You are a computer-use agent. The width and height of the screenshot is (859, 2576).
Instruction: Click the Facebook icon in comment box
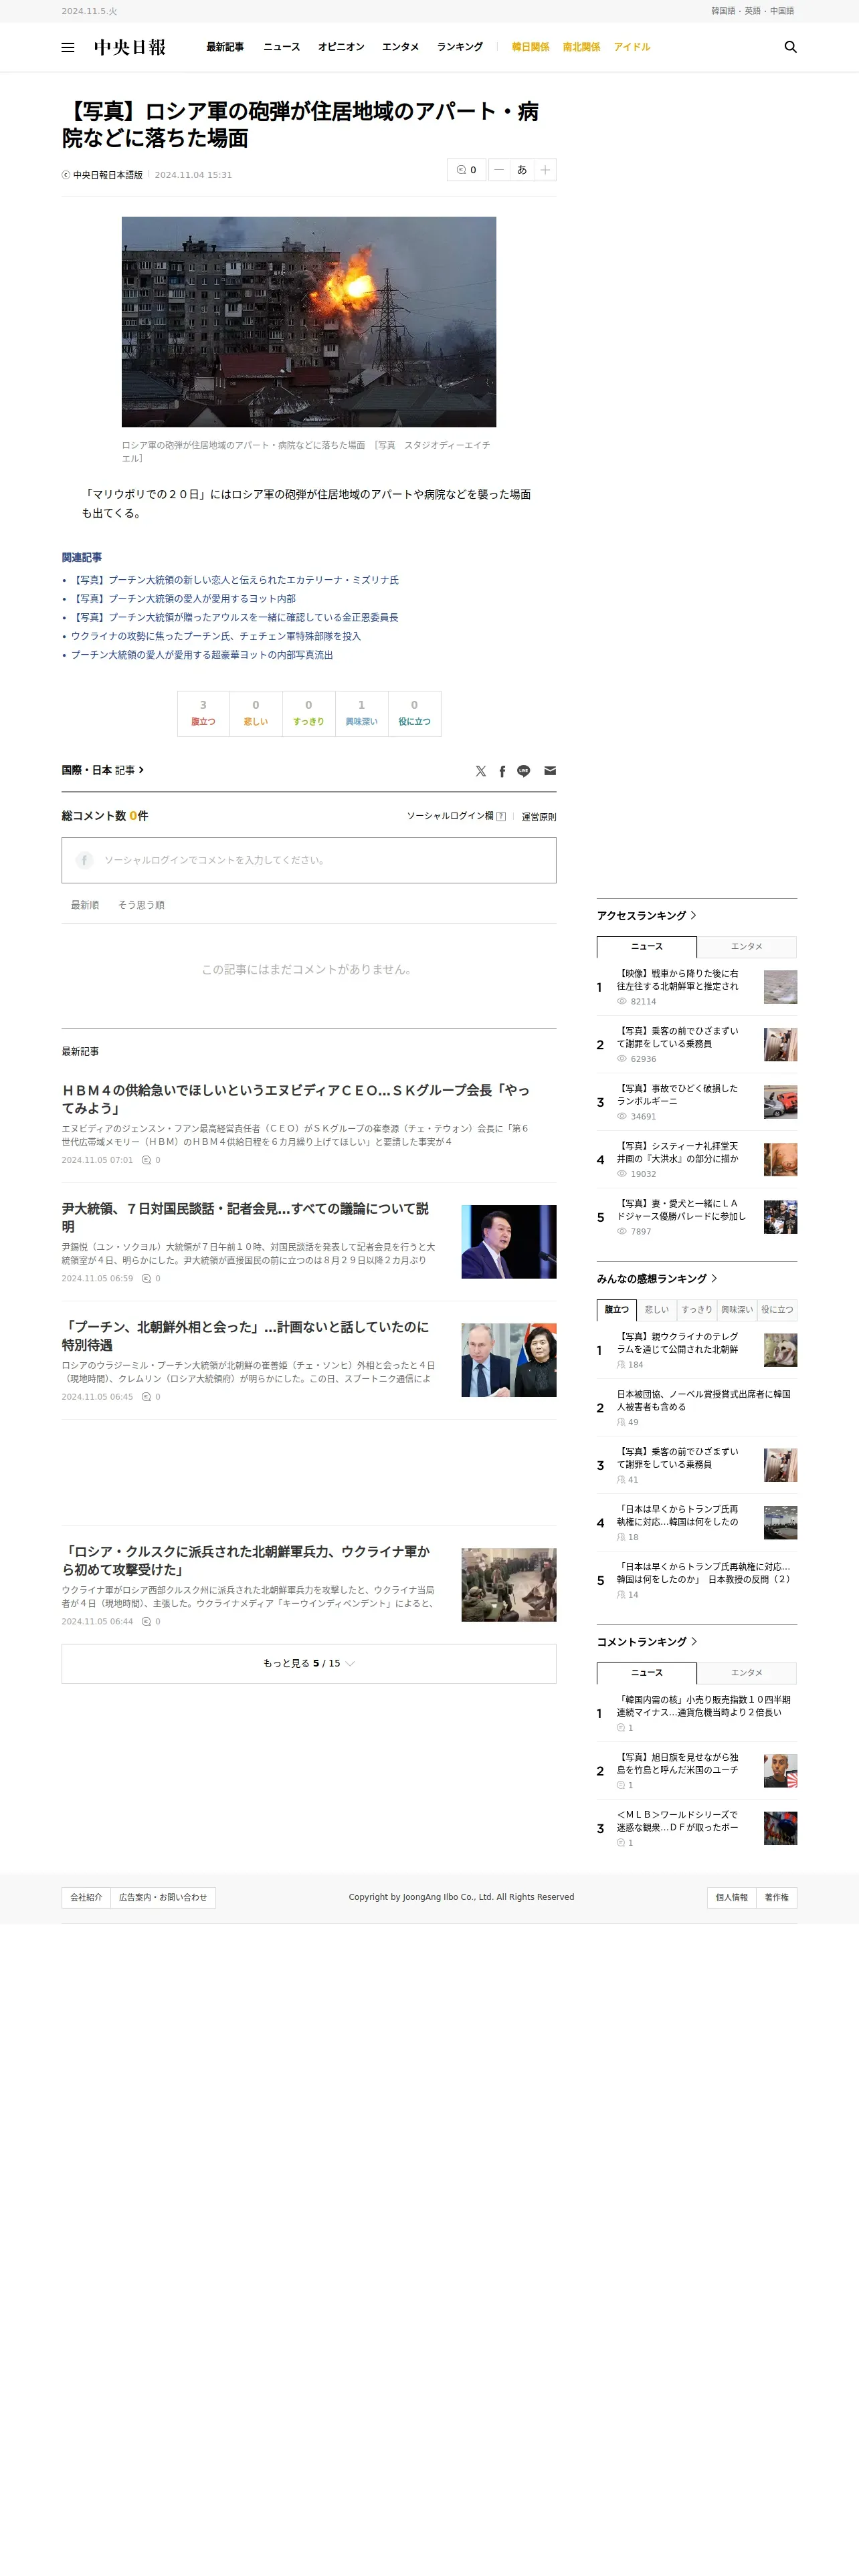point(85,860)
